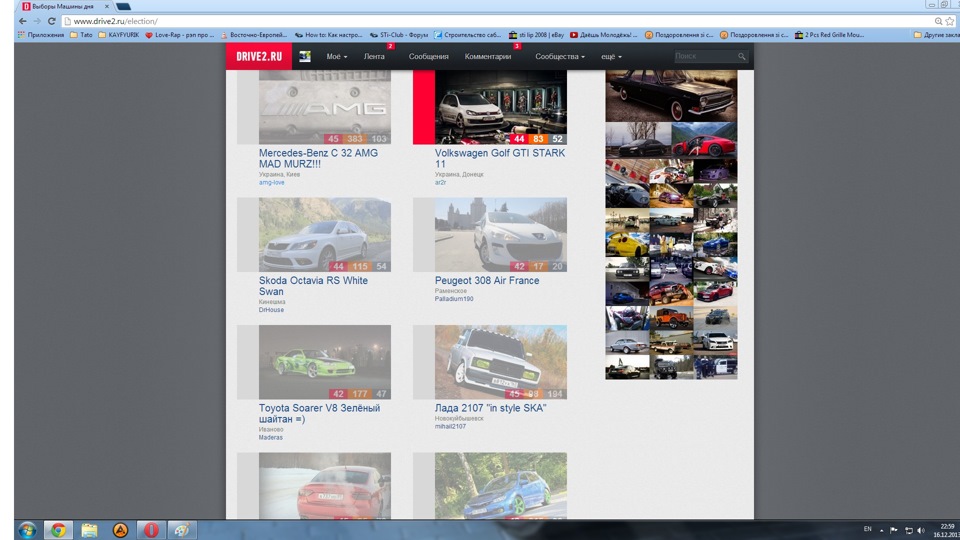Open the red sedan thumbnail at bottom

click(x=324, y=486)
